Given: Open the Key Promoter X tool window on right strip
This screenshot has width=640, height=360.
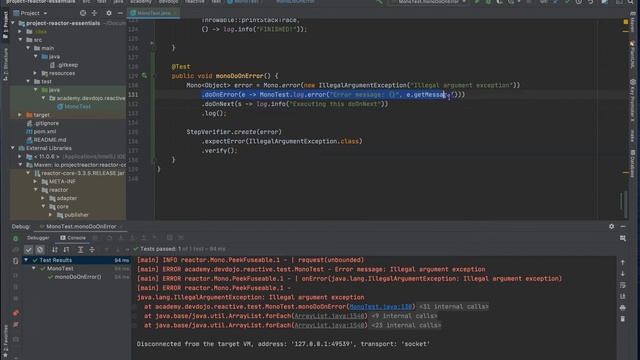Looking at the screenshot, I should pos(633,100).
